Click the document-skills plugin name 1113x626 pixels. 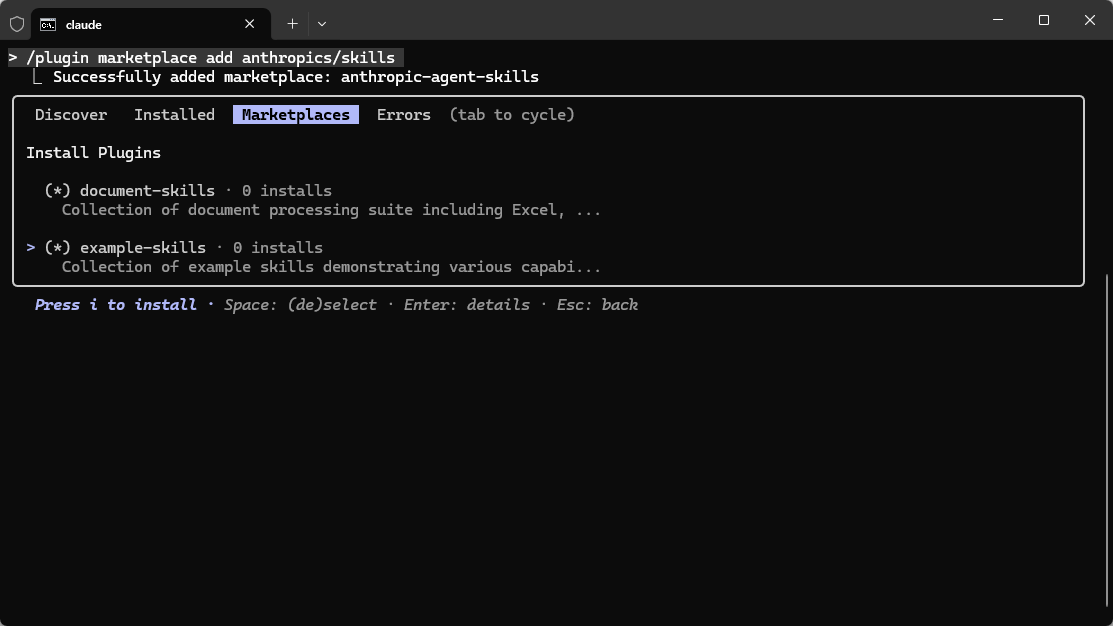(147, 191)
